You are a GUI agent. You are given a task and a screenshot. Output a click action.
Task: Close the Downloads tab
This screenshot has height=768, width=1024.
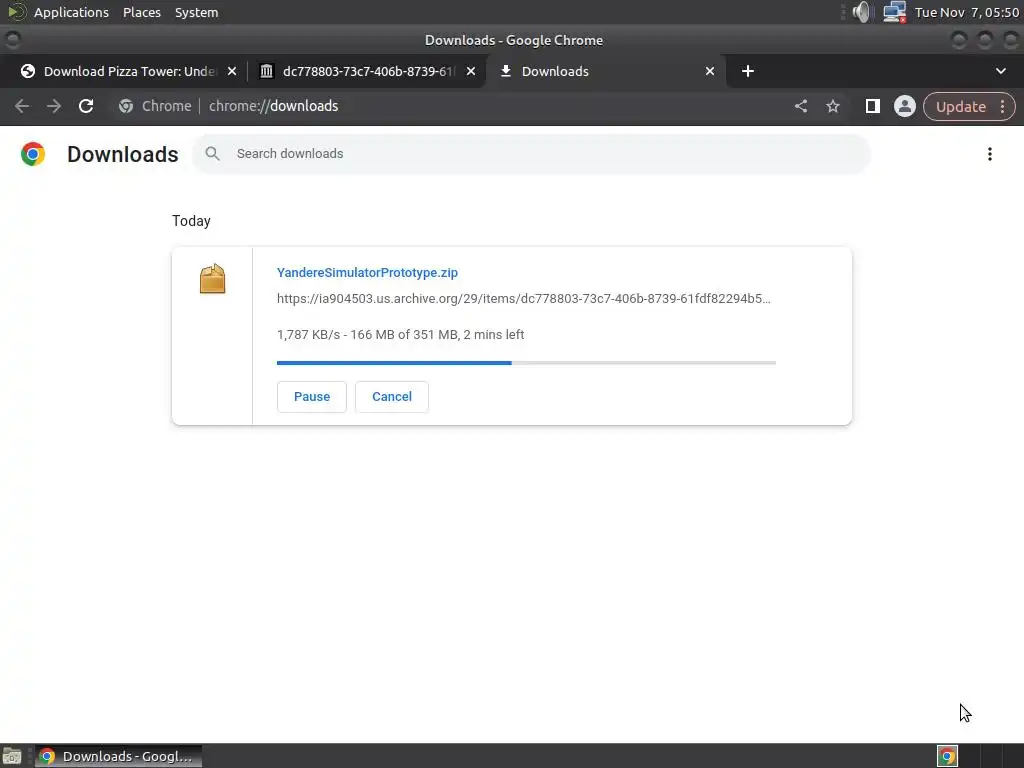(x=710, y=71)
